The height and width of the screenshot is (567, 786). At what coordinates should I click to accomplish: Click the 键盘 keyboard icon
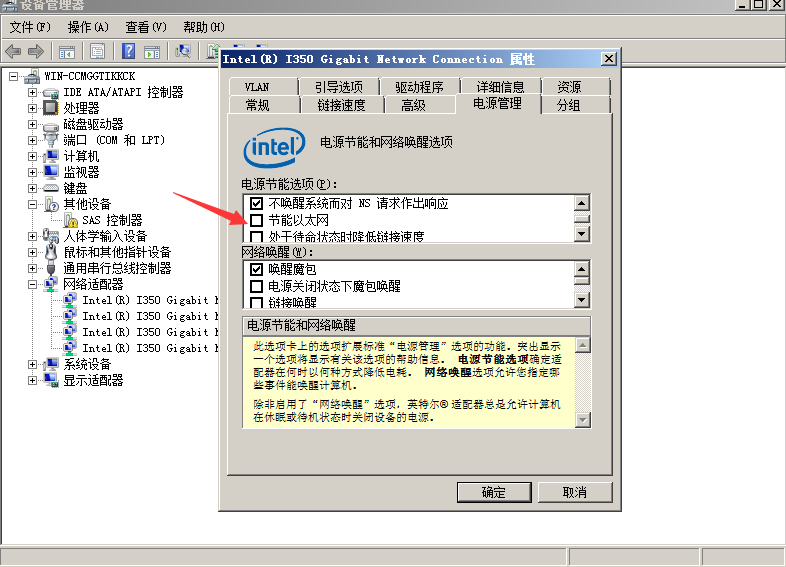click(x=51, y=188)
